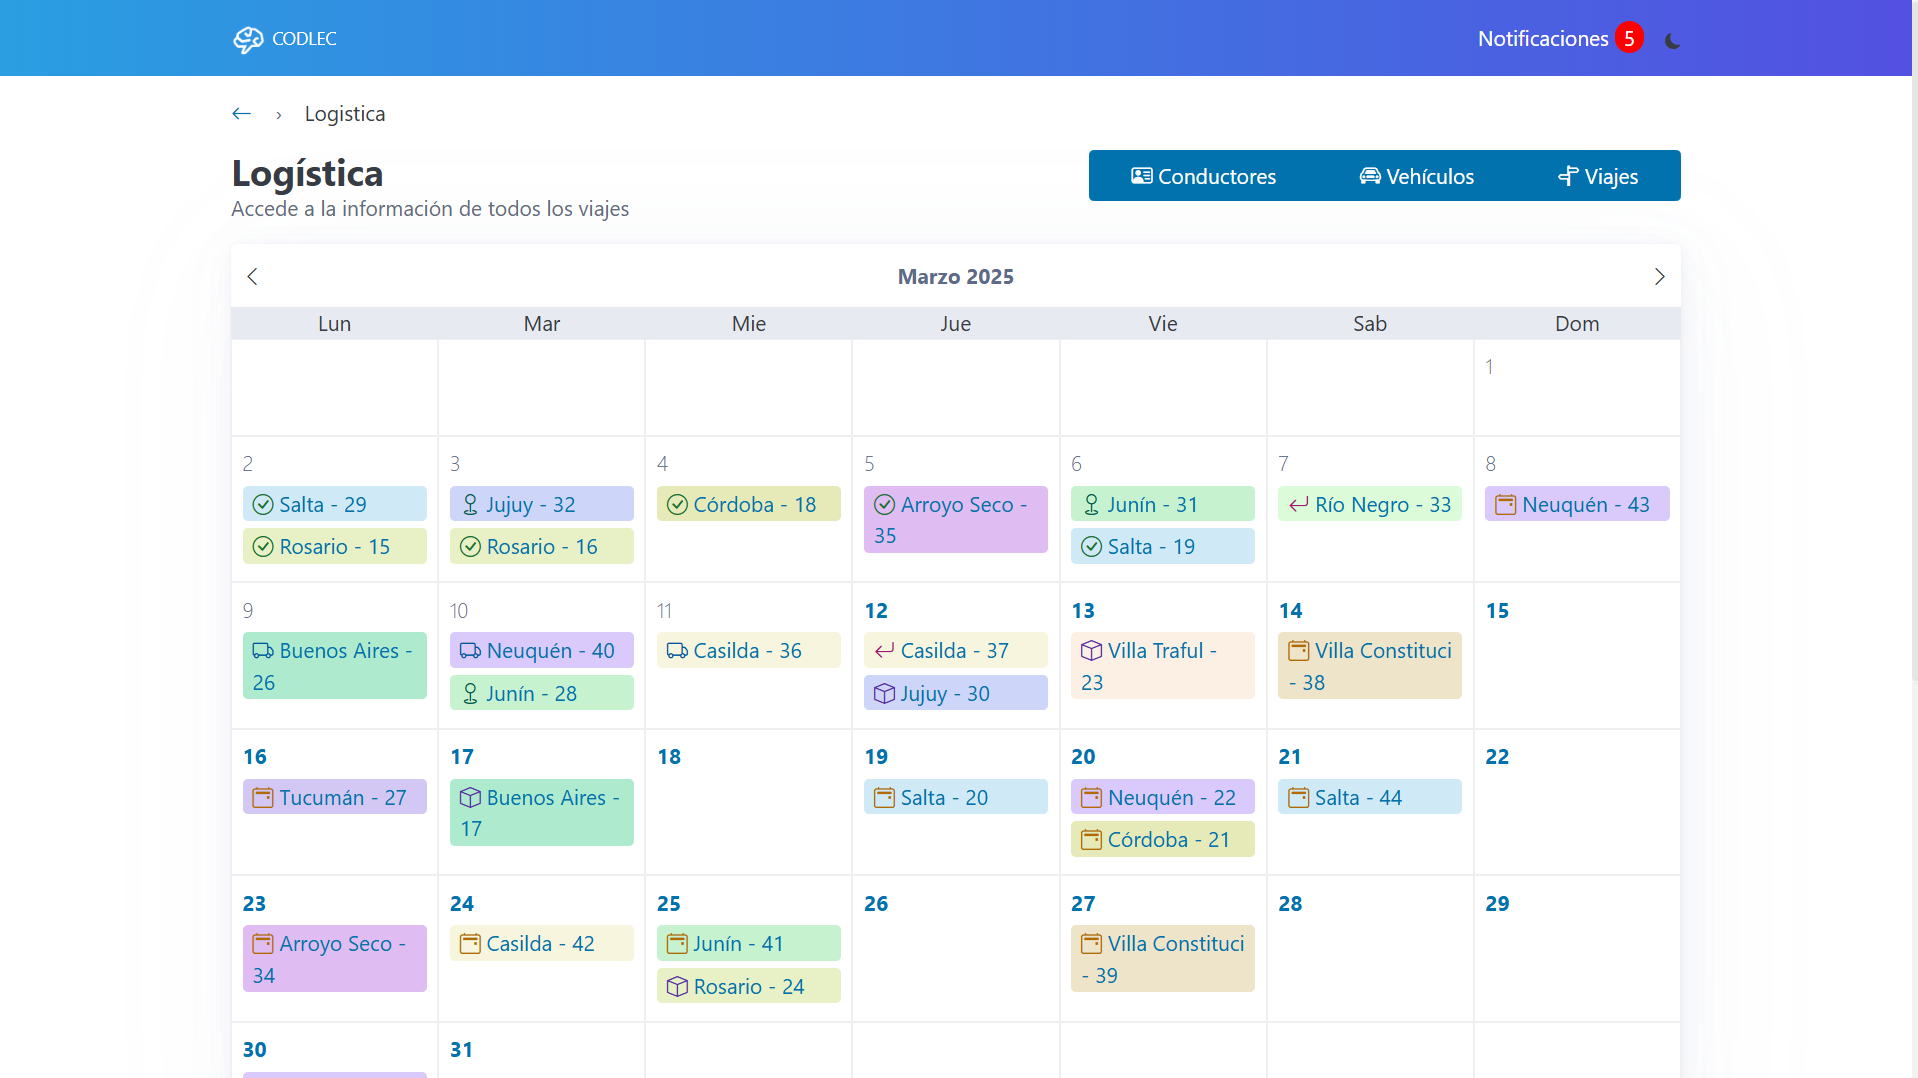Open the Casilda - 42 trip event
This screenshot has width=1918, height=1078.
pyautogui.click(x=541, y=944)
